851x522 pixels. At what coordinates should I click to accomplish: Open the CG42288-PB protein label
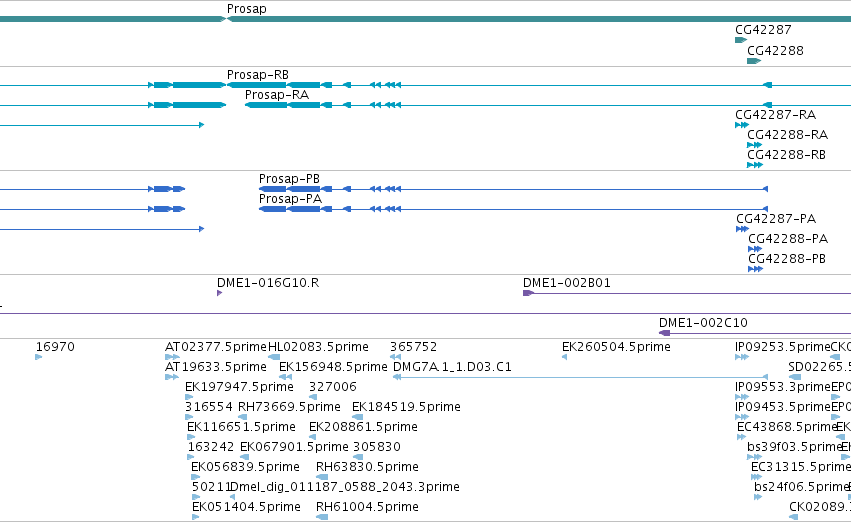pos(787,259)
